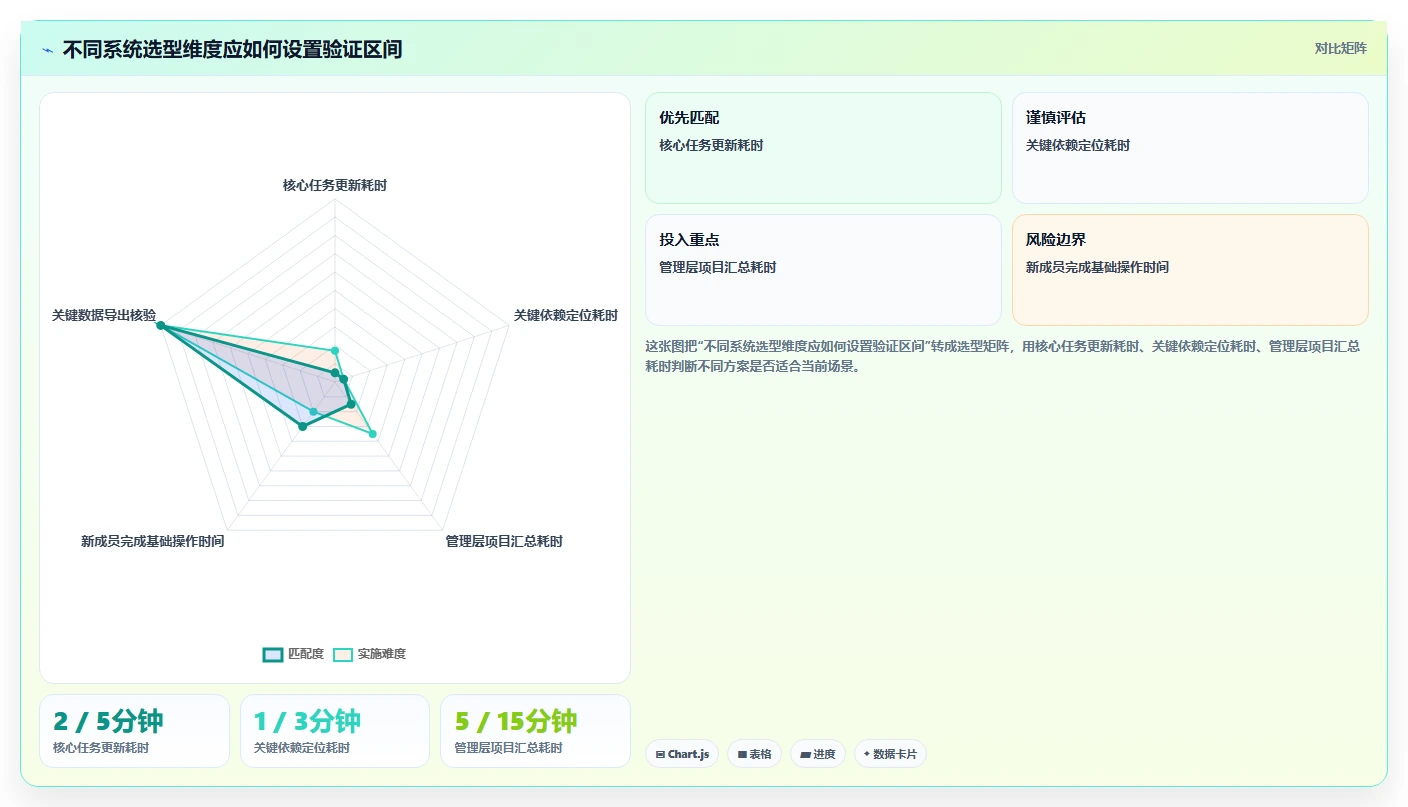Select the 进度 tag chip

click(x=818, y=754)
